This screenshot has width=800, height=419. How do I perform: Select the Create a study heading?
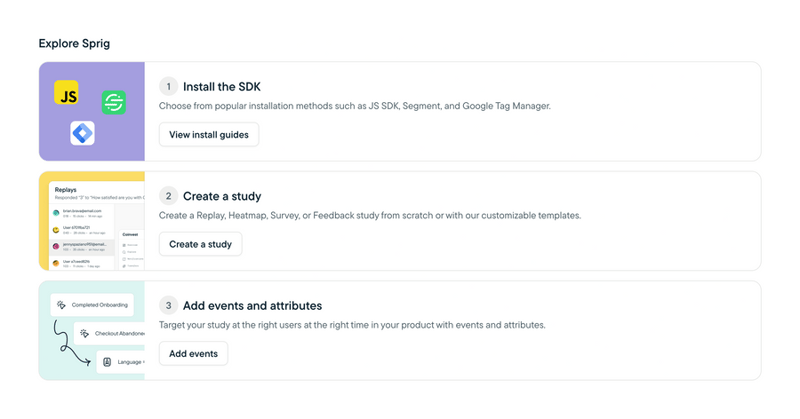[222, 196]
